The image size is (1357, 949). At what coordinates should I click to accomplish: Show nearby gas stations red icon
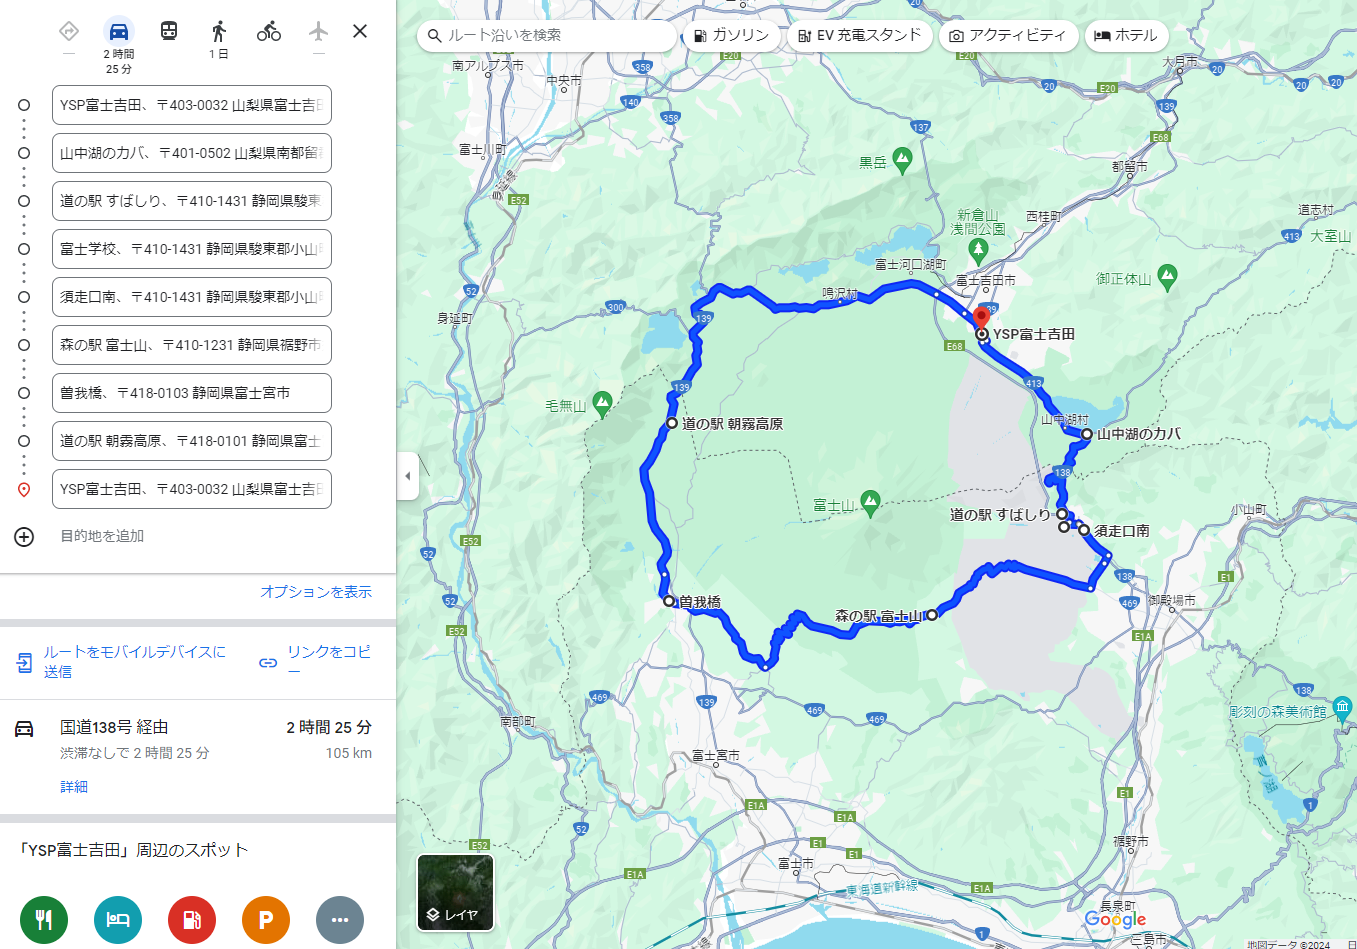[x=192, y=920]
